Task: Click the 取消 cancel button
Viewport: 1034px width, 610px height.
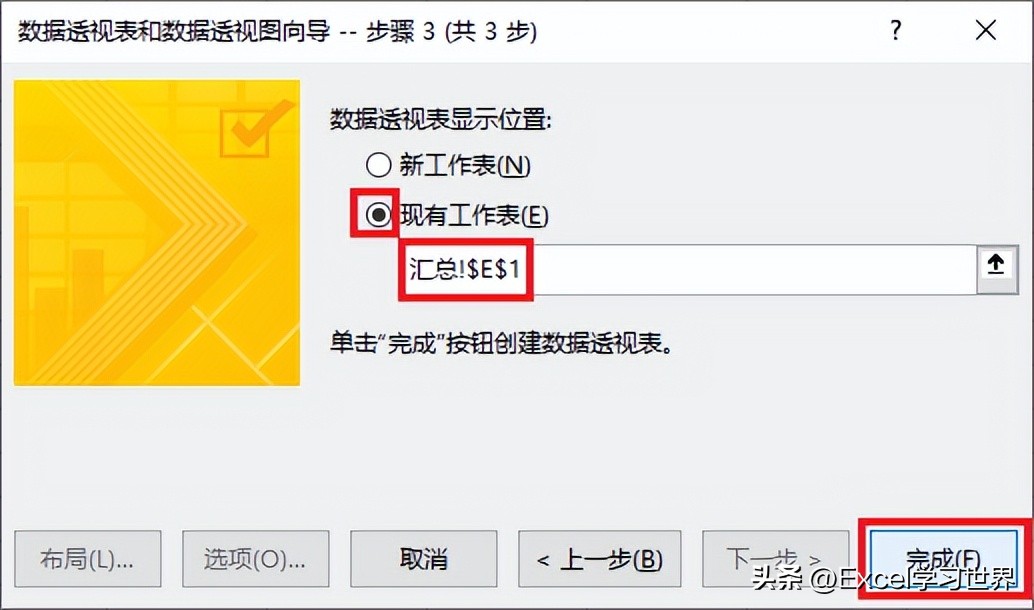Action: pyautogui.click(x=423, y=559)
